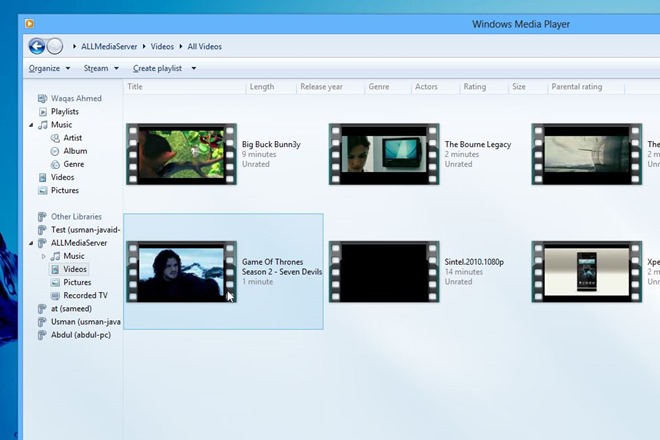Click the ALLMediaServer library icon
Screen dimensions: 660x440
[42, 243]
